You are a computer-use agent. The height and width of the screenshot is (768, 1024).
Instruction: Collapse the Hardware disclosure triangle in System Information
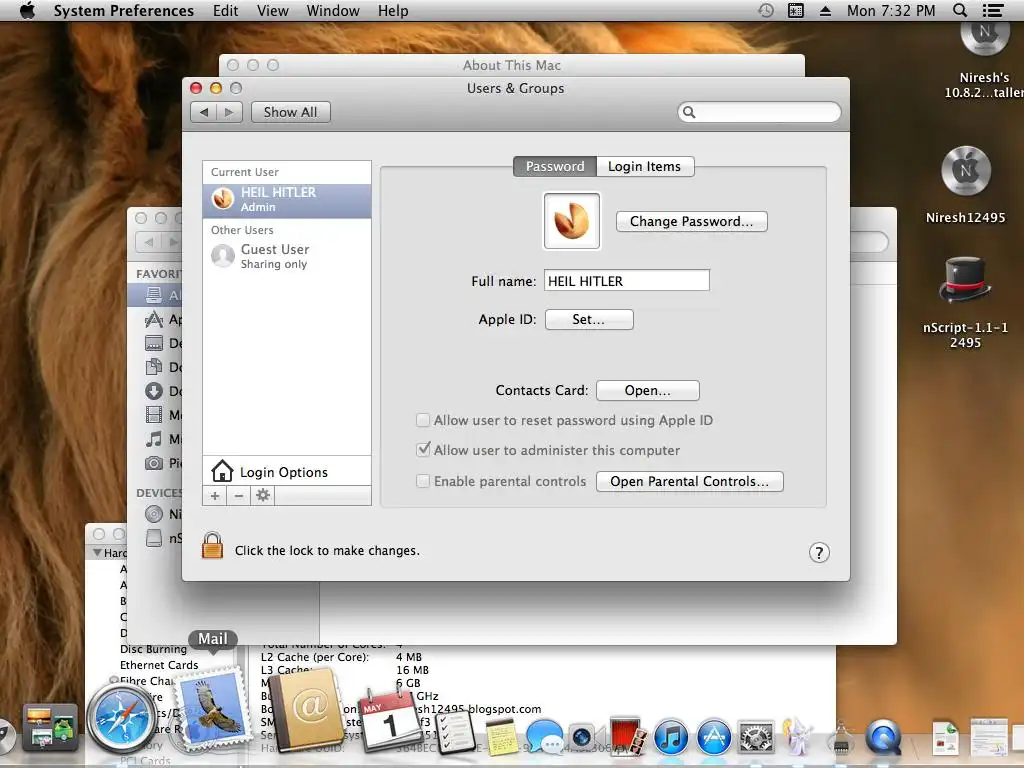(x=97, y=552)
